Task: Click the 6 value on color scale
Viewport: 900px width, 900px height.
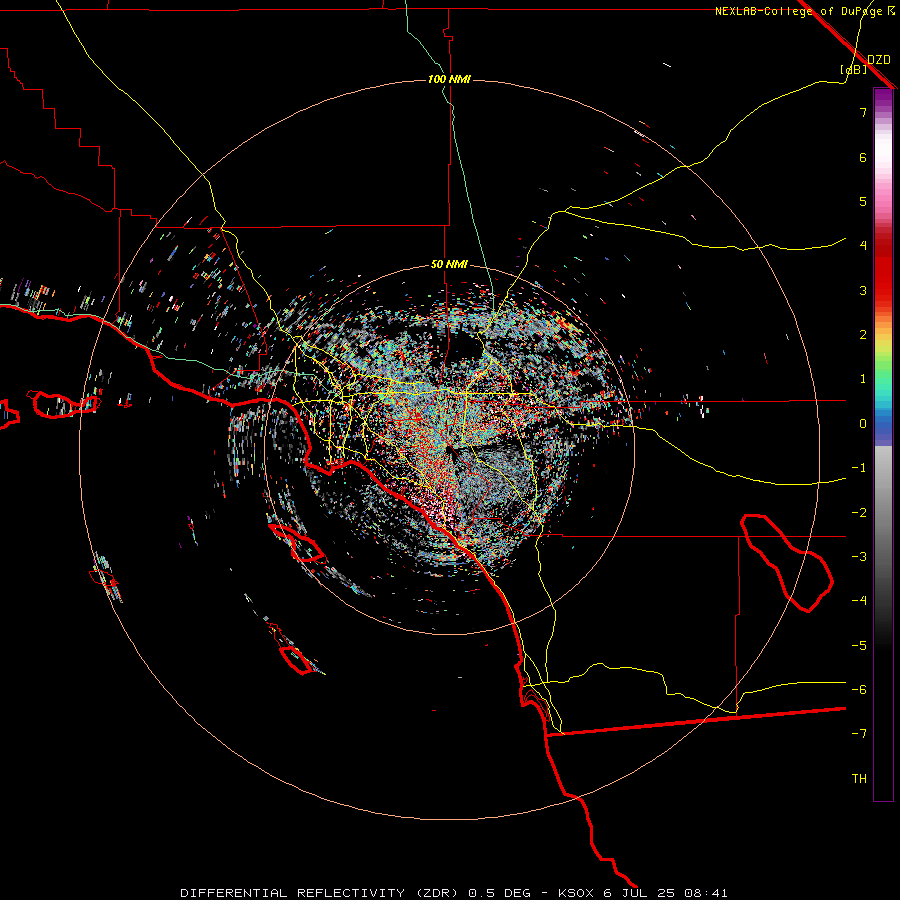Action: coord(863,157)
